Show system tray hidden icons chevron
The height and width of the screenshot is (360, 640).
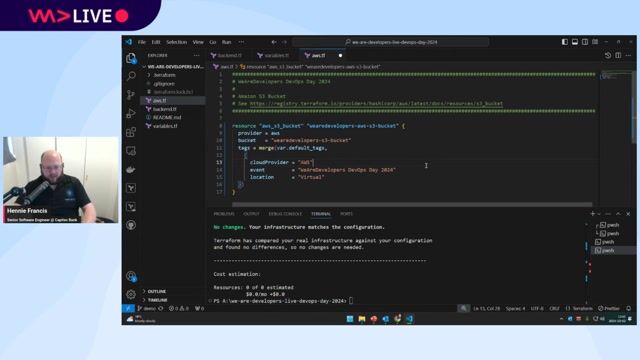(x=561, y=319)
